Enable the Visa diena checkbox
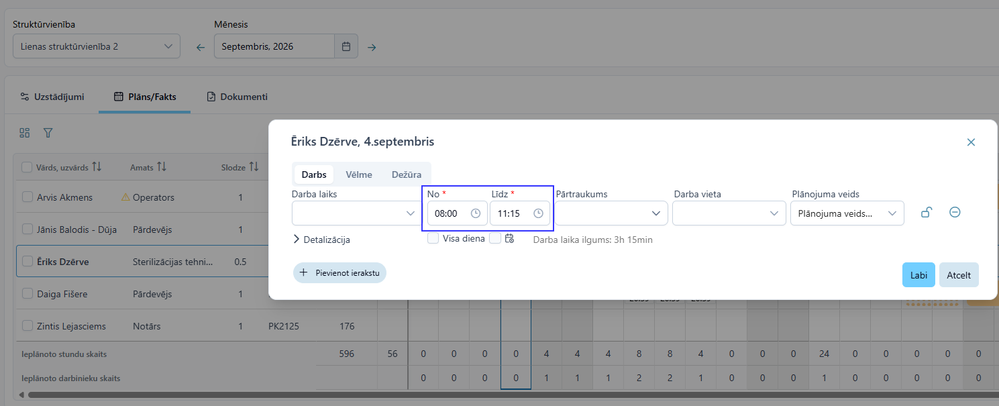 [x=433, y=238]
